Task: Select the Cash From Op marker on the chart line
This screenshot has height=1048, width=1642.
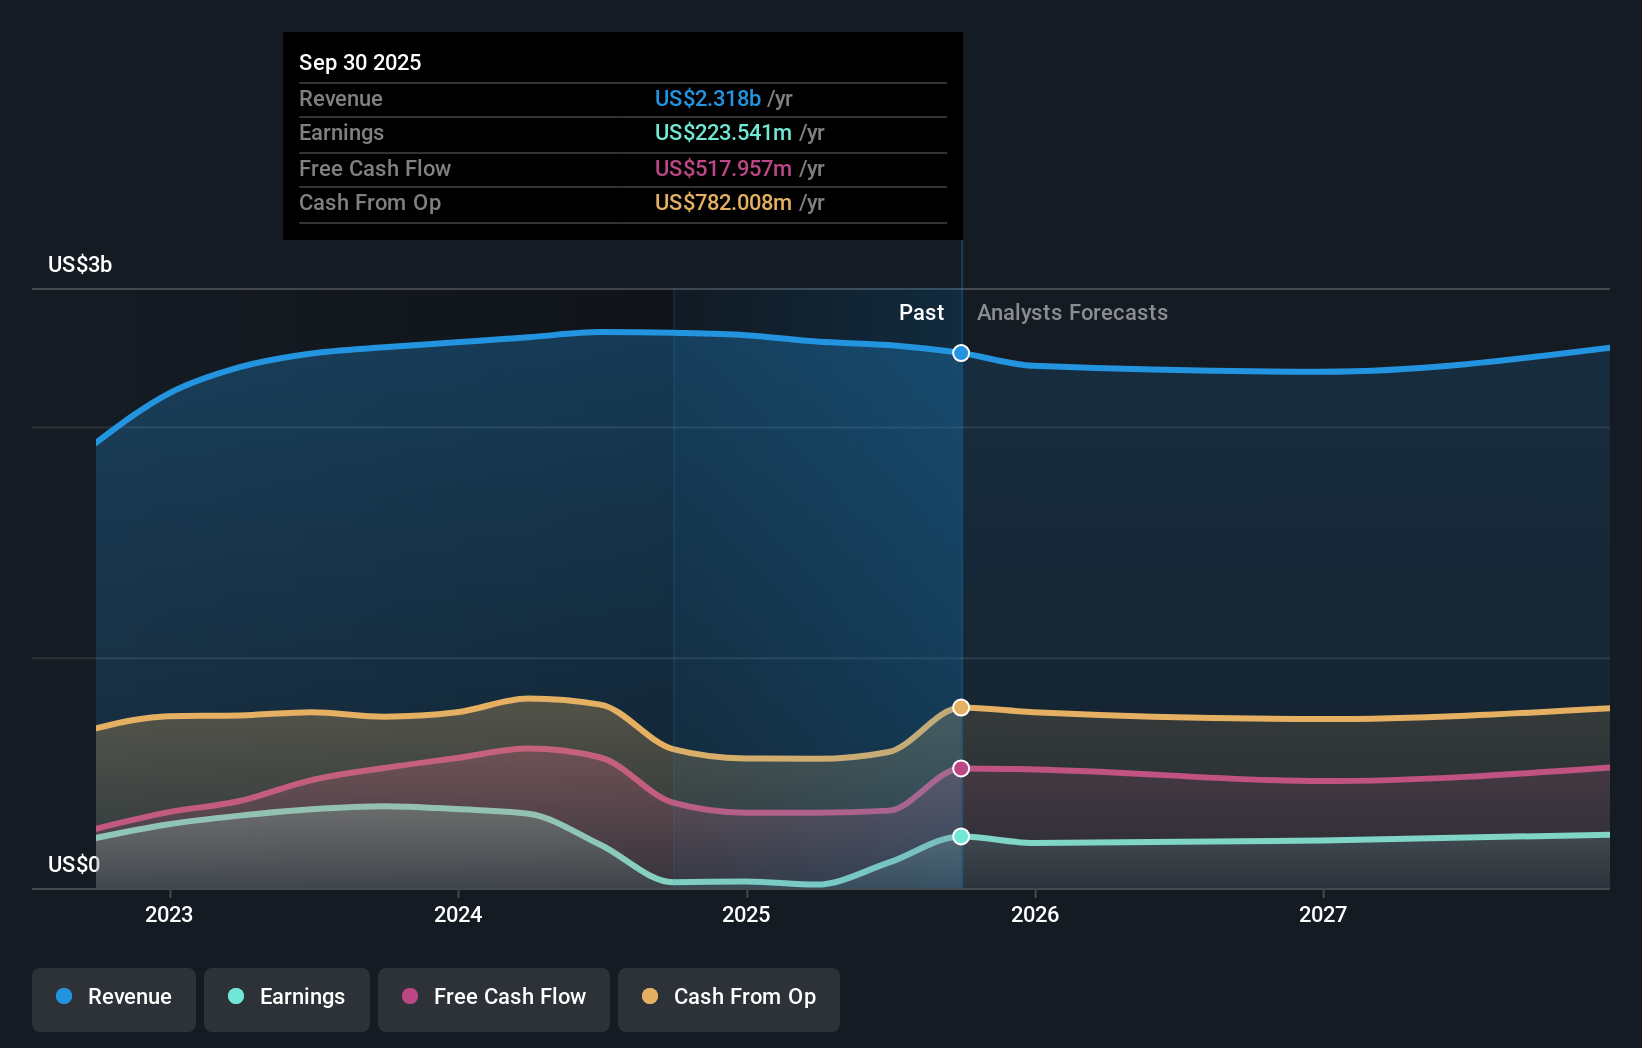Action: click(961, 707)
